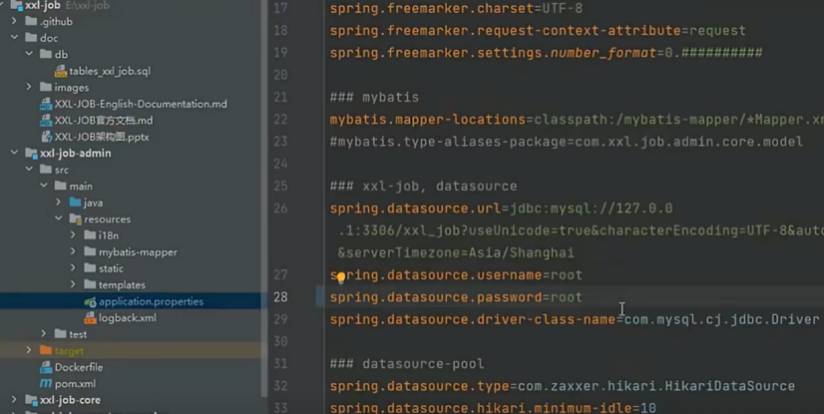Screen dimensions: 824x414
Task: Click the '### datasource-pool' comment line
Action: point(407,364)
